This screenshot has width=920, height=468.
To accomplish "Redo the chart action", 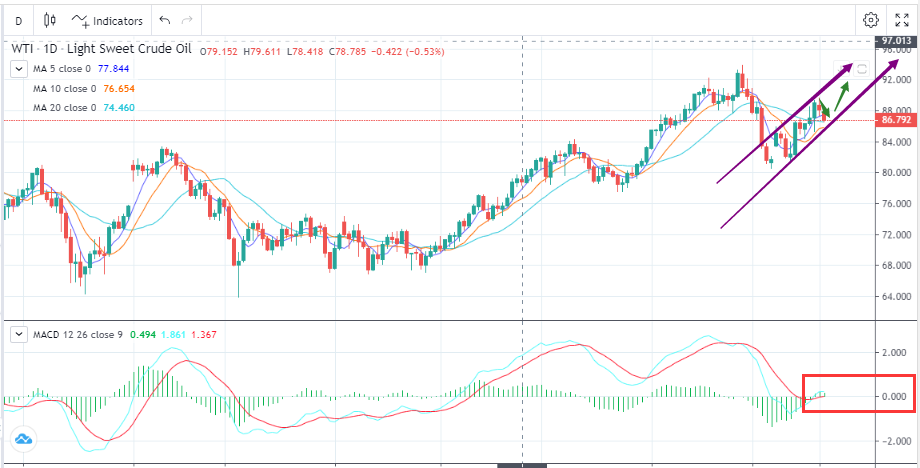I will pos(187,20).
